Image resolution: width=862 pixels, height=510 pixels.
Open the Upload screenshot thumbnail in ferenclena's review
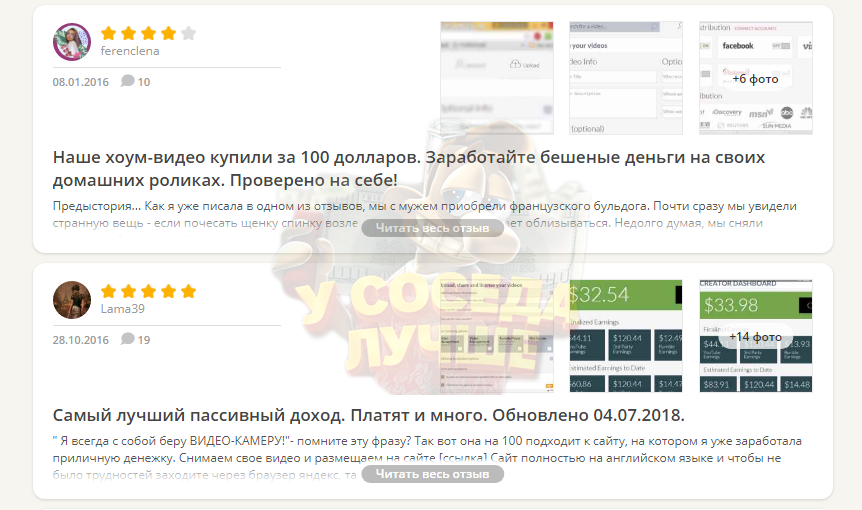496,78
